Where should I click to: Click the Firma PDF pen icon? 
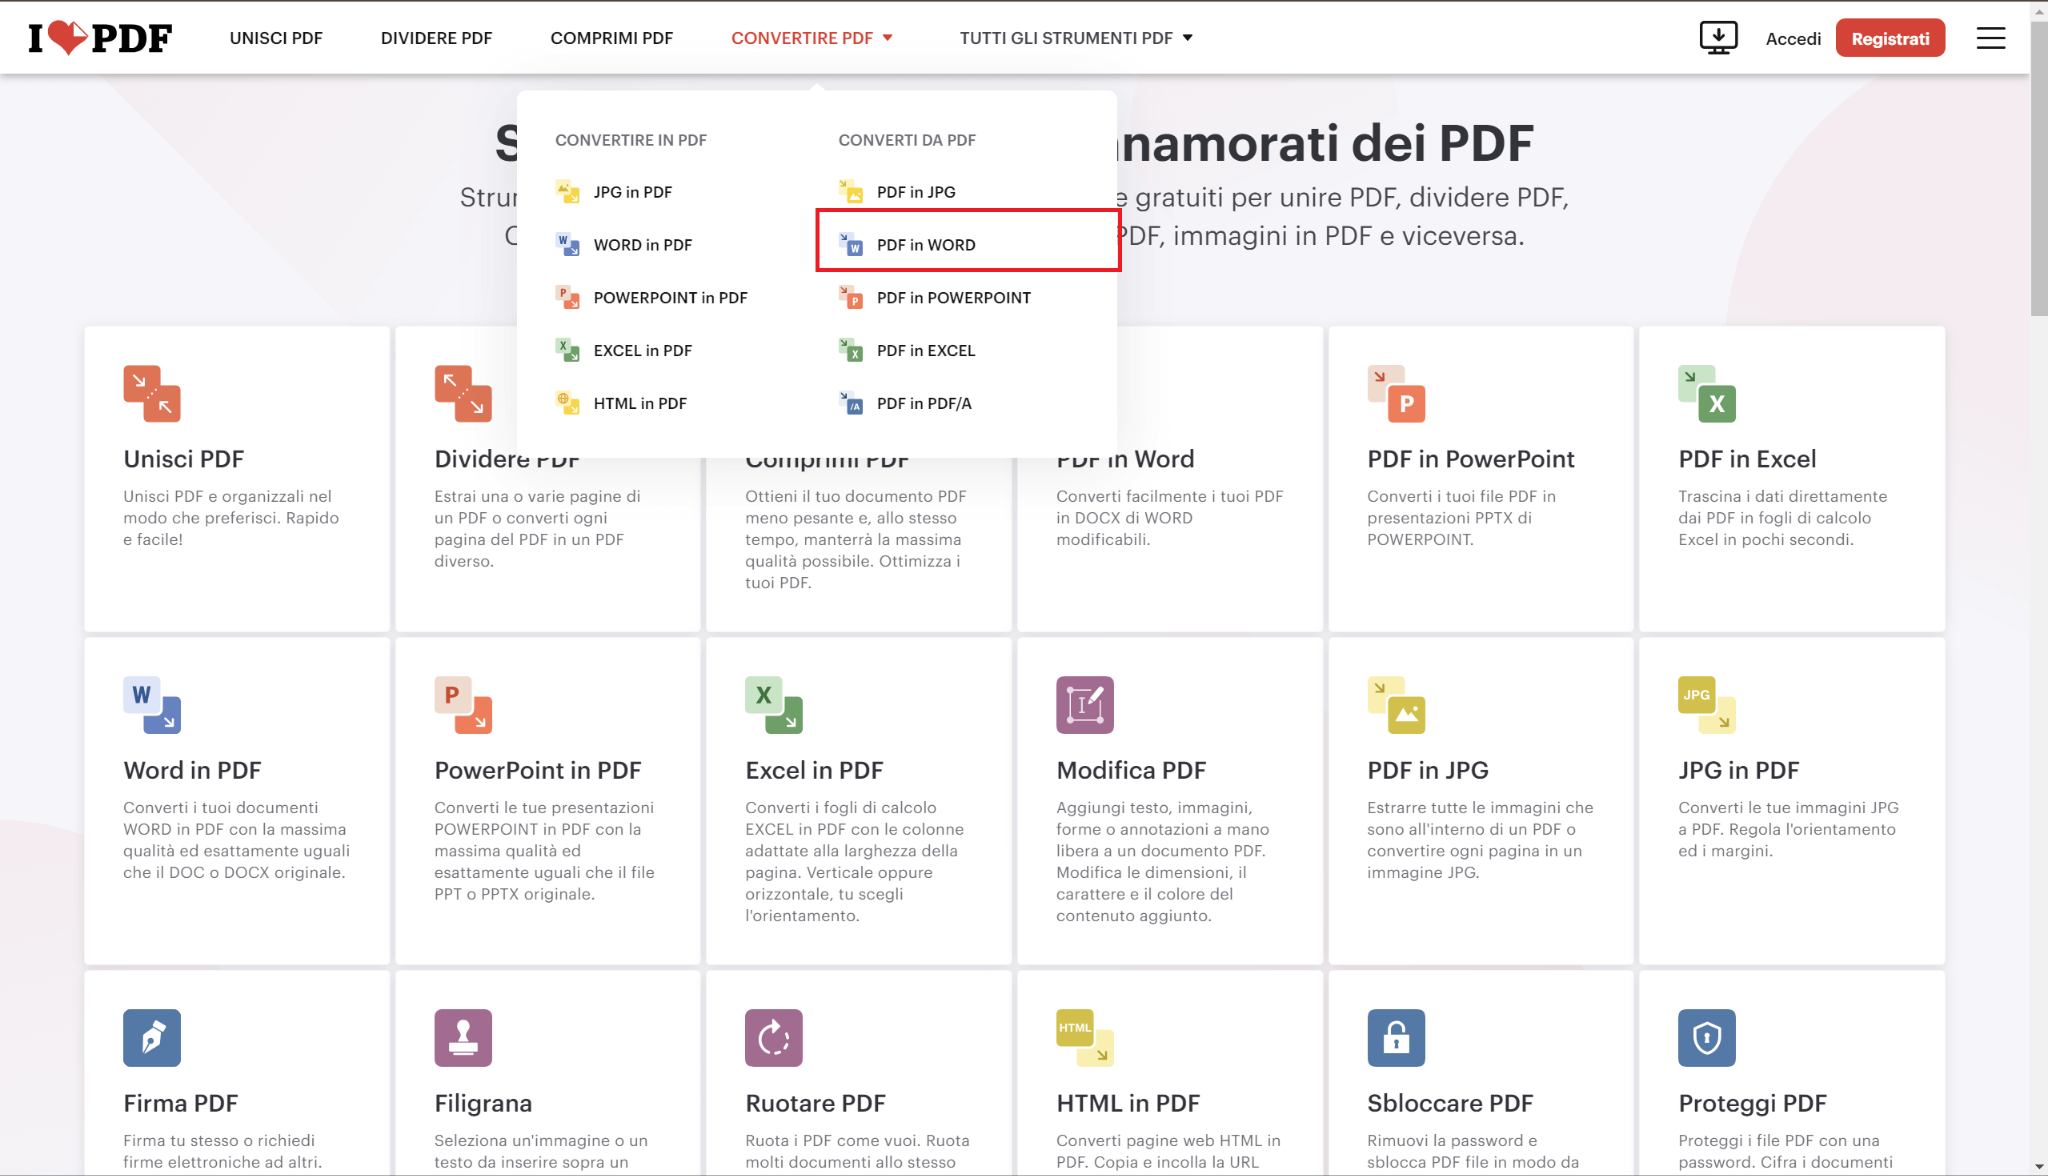(x=152, y=1038)
